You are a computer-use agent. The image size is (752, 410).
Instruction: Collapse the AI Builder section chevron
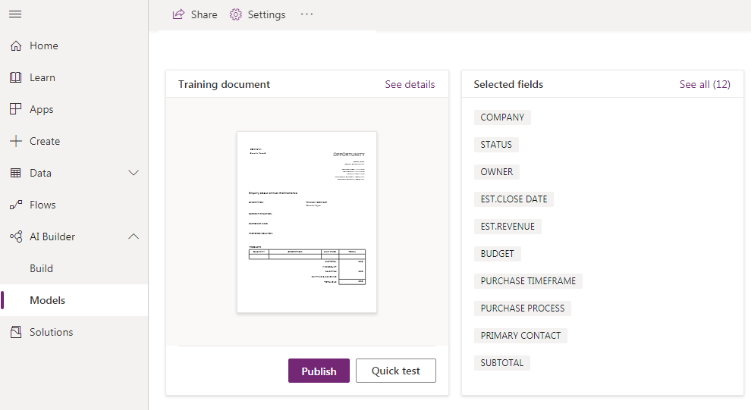134,236
